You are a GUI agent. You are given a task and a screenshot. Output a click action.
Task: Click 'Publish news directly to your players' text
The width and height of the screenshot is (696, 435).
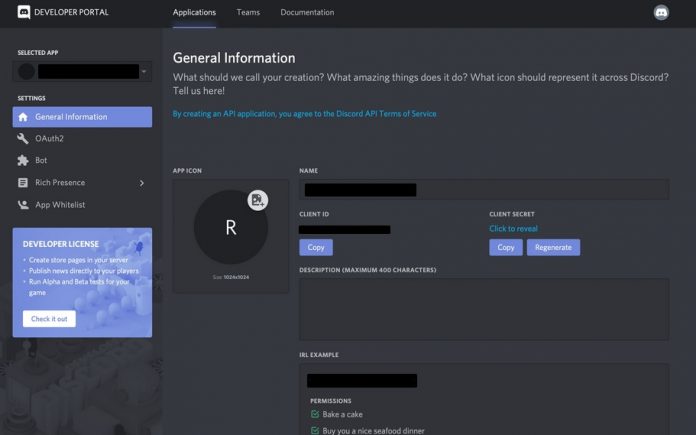coord(84,271)
